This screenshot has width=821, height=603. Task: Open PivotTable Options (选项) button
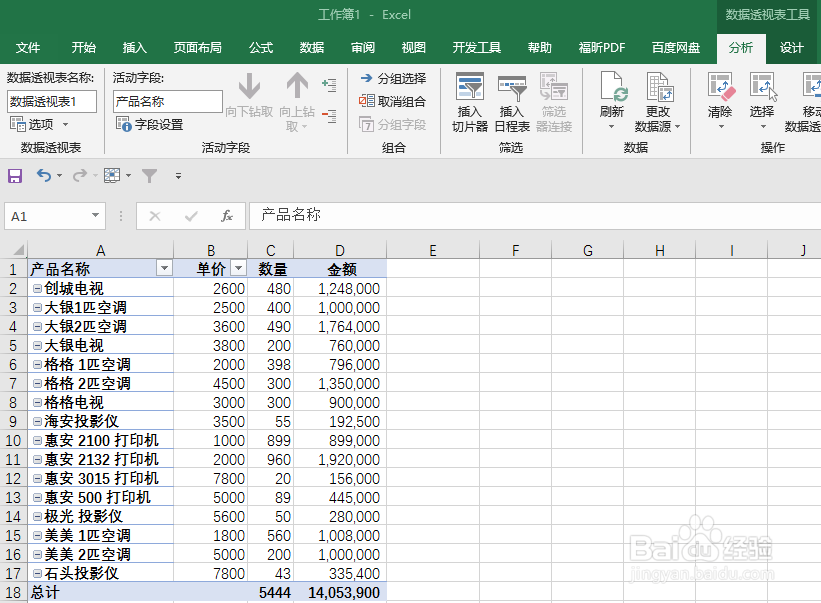[x=32, y=124]
